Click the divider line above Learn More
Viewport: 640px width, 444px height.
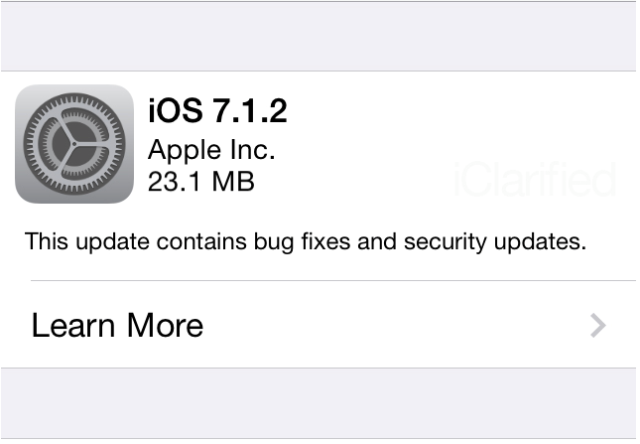click(x=333, y=280)
